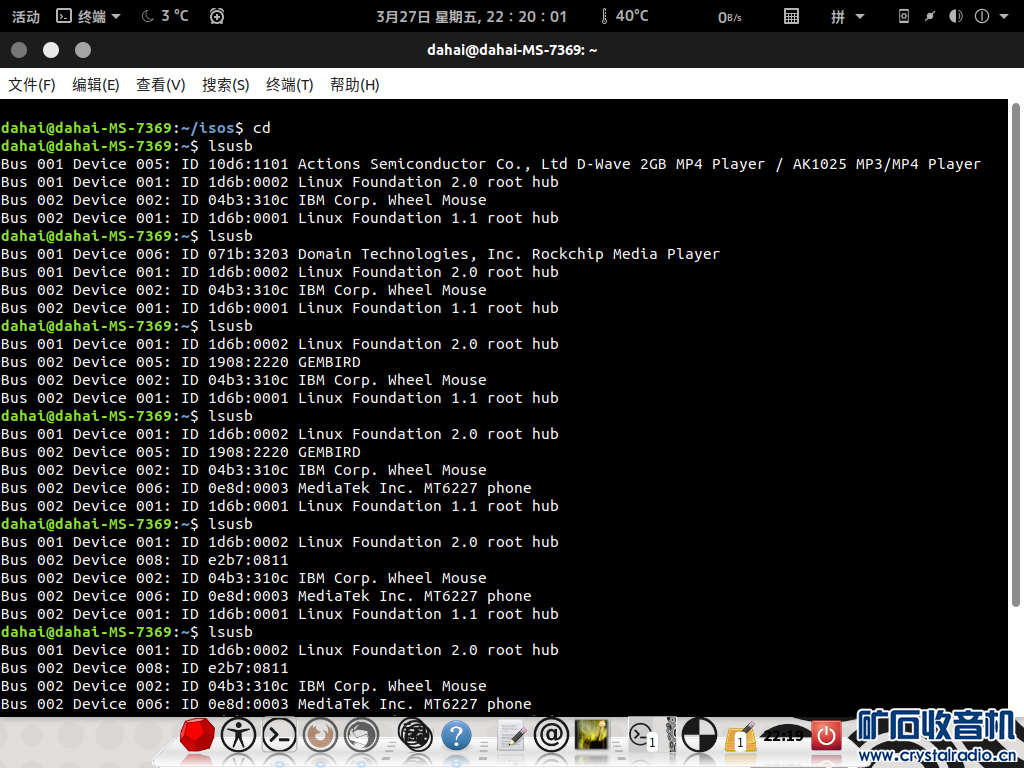Click the 22:19 clock applet in the dock
This screenshot has height=768, width=1024.
[x=783, y=736]
